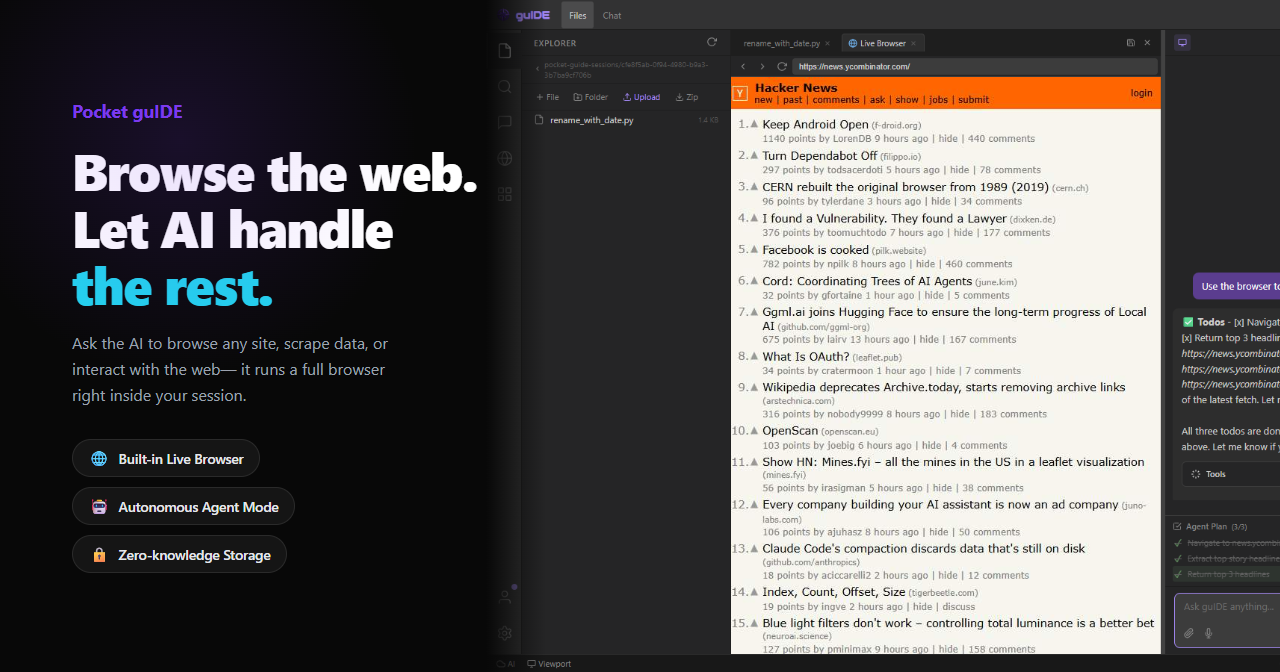The image size is (1280, 672).
Task: Switch to the Chat tab
Action: click(612, 15)
